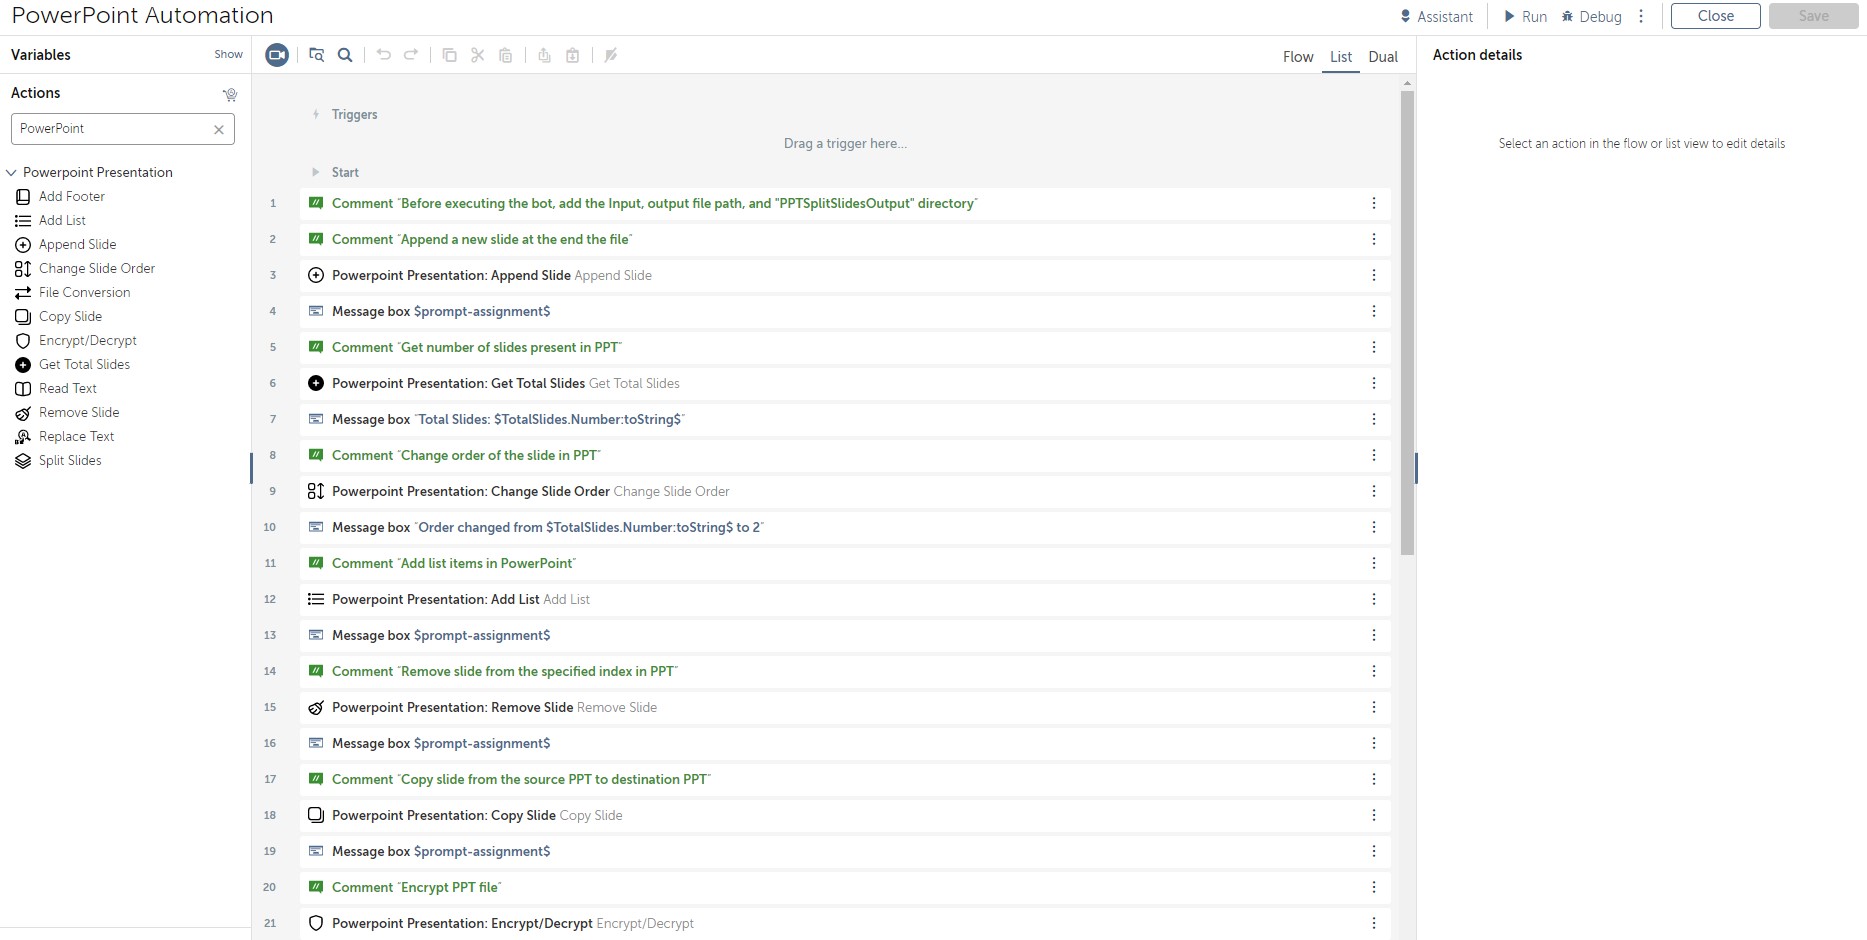Select comment 'Remove slide from the specified index in PPT'
This screenshot has height=940, width=1867.
[845, 671]
